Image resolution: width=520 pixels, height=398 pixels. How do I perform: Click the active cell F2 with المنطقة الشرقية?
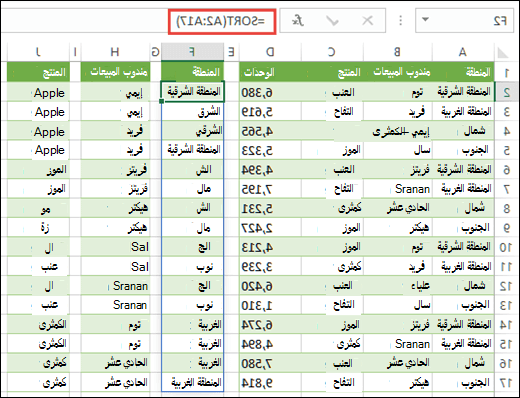(192, 91)
